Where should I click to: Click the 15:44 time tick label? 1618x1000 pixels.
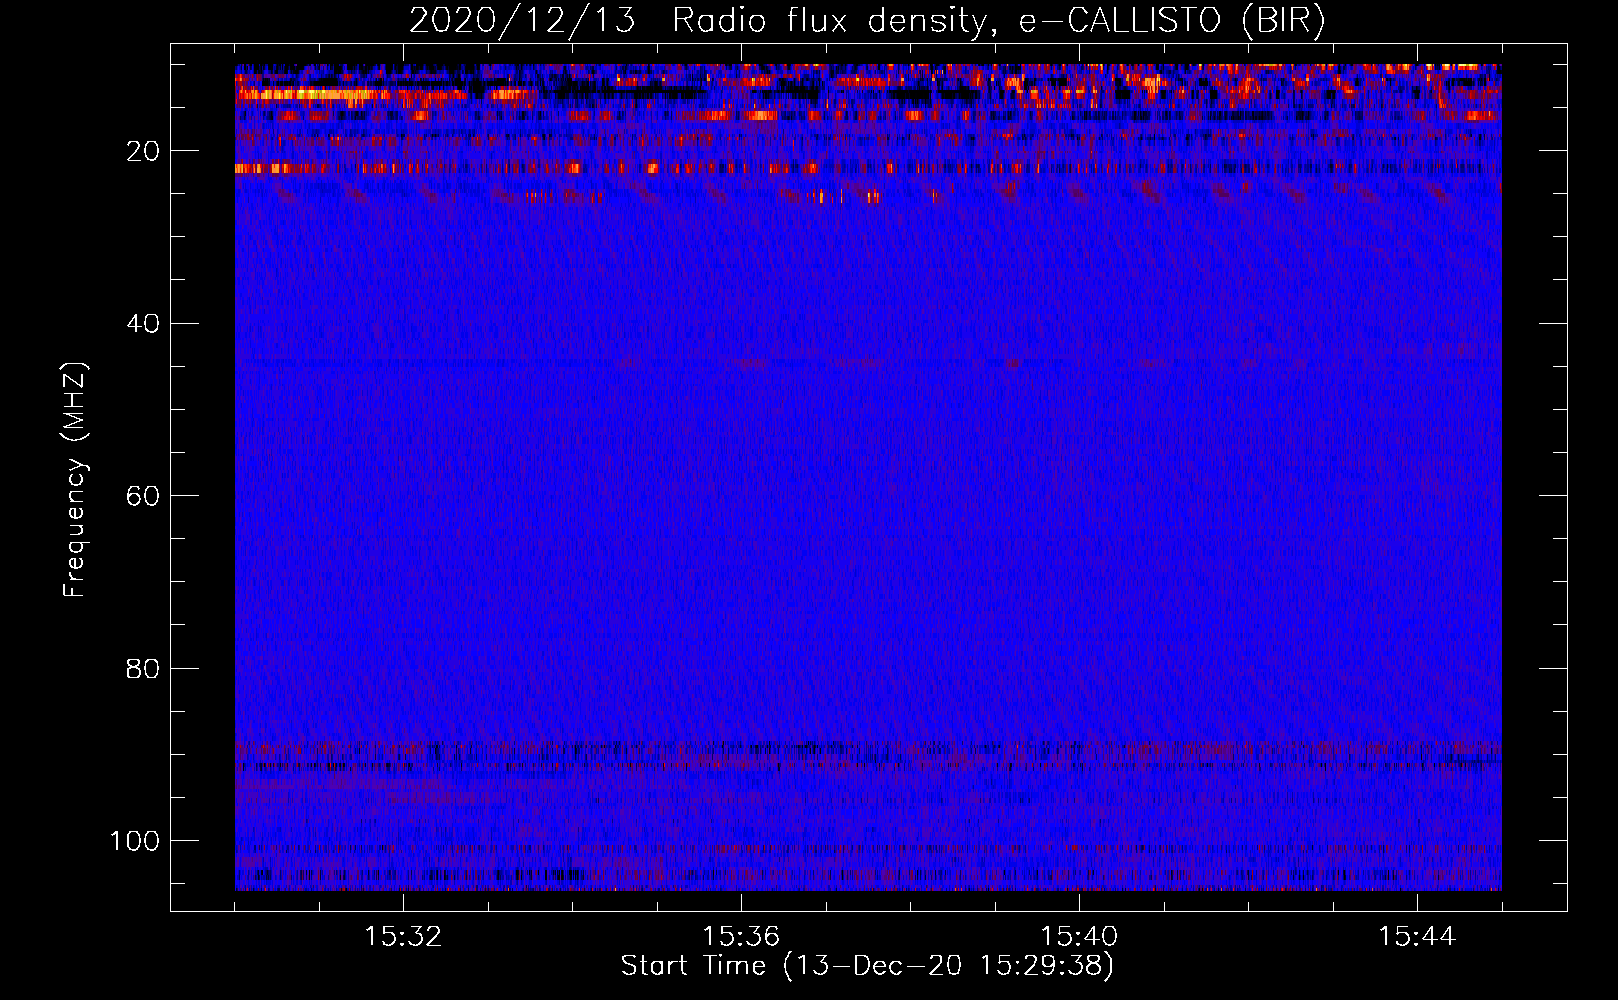[1417, 937]
